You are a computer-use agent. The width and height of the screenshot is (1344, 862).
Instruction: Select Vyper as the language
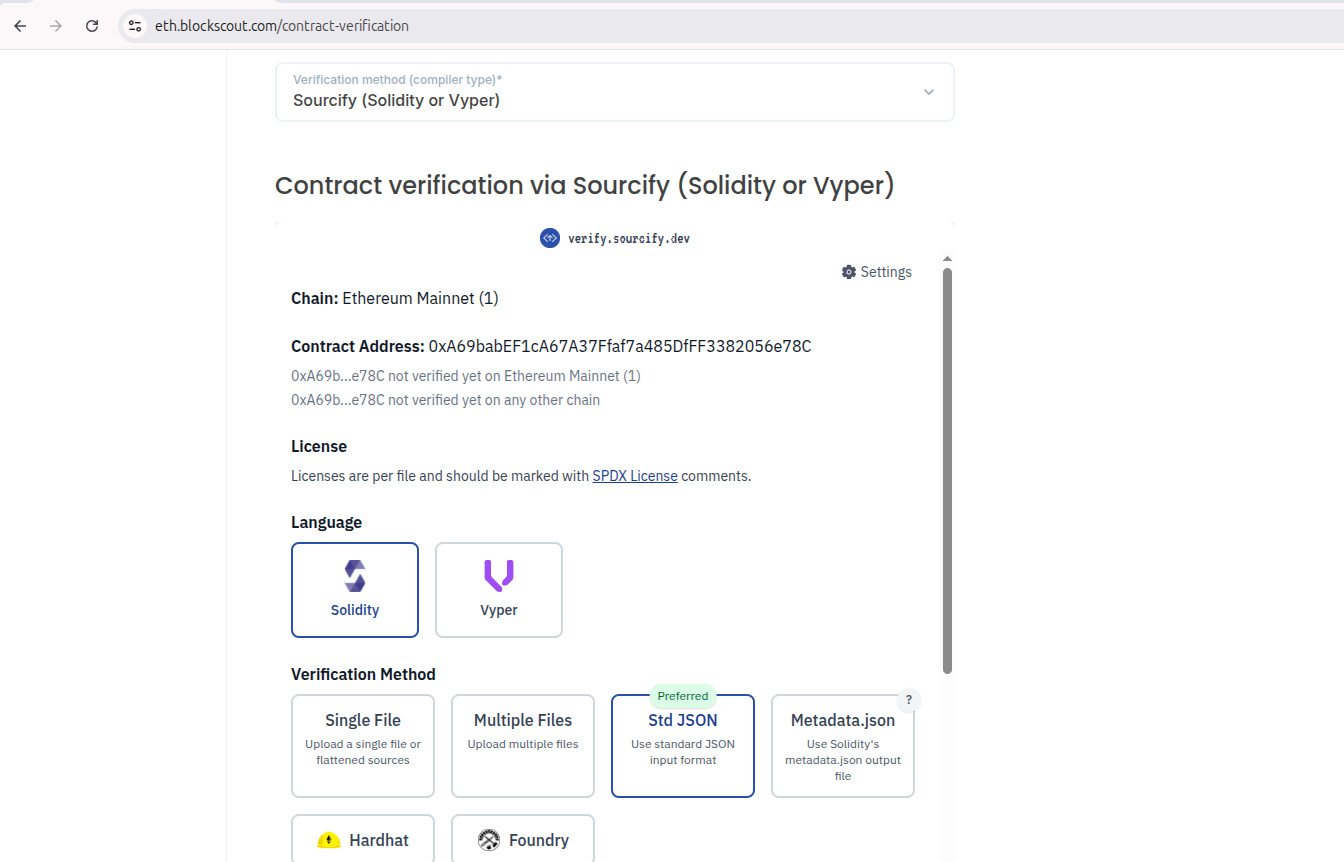point(499,590)
